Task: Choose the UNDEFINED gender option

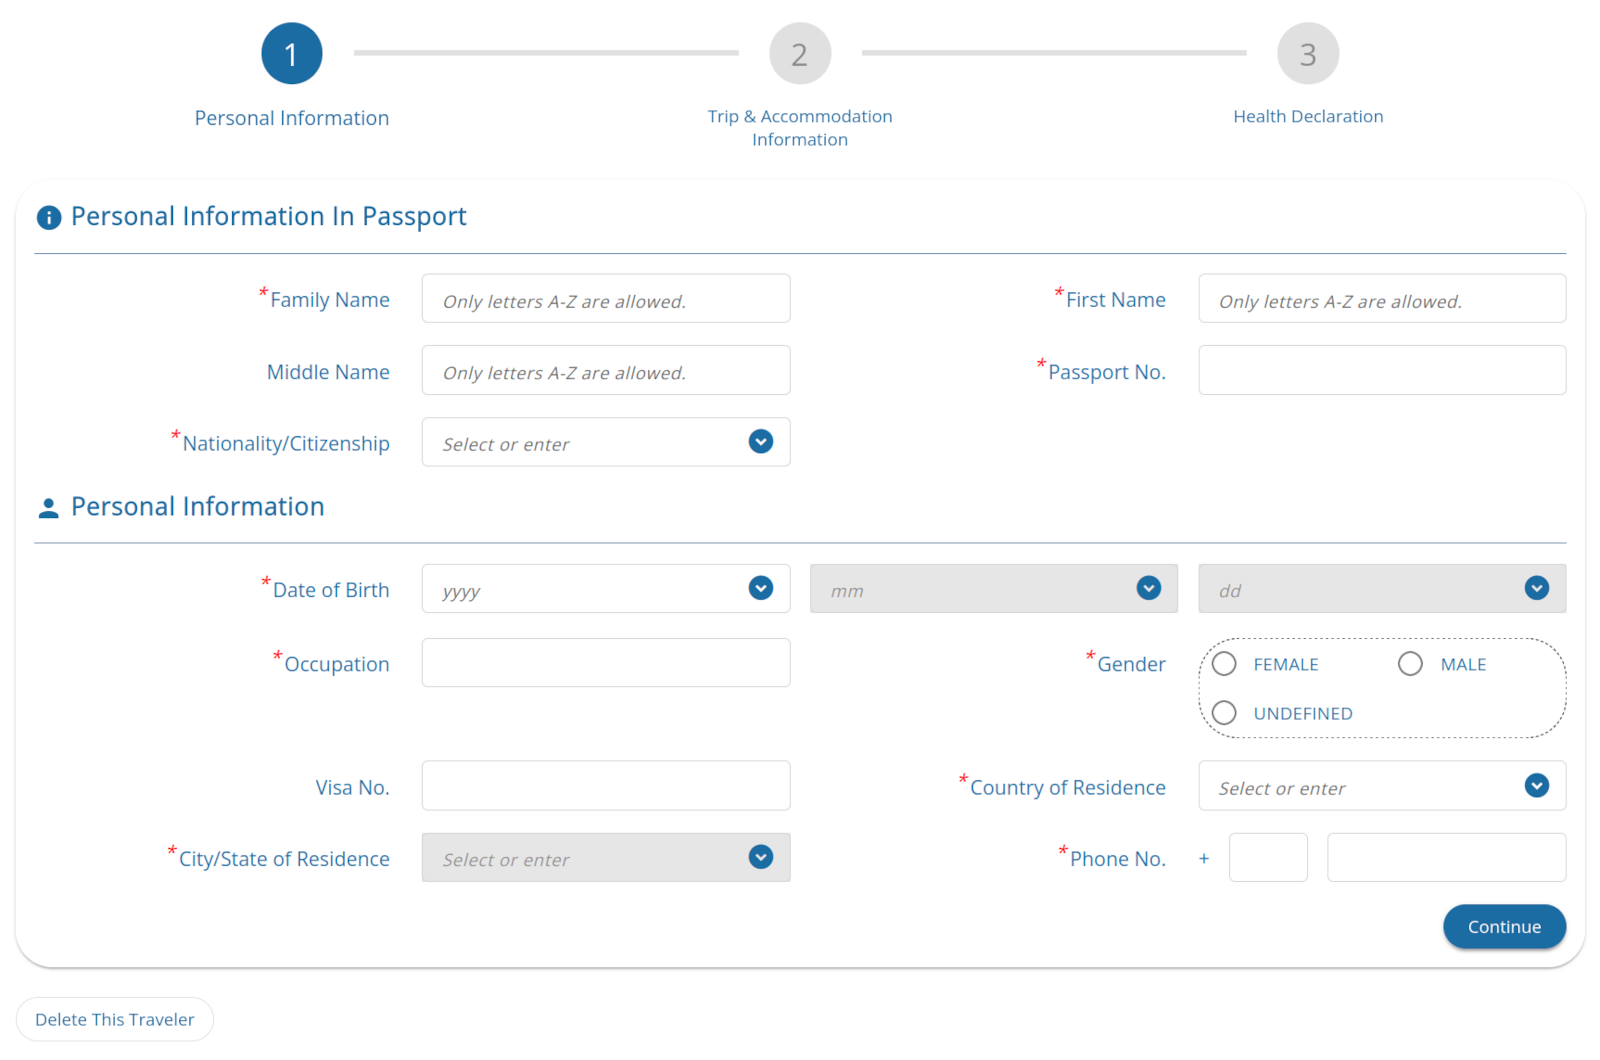Action: click(1224, 713)
